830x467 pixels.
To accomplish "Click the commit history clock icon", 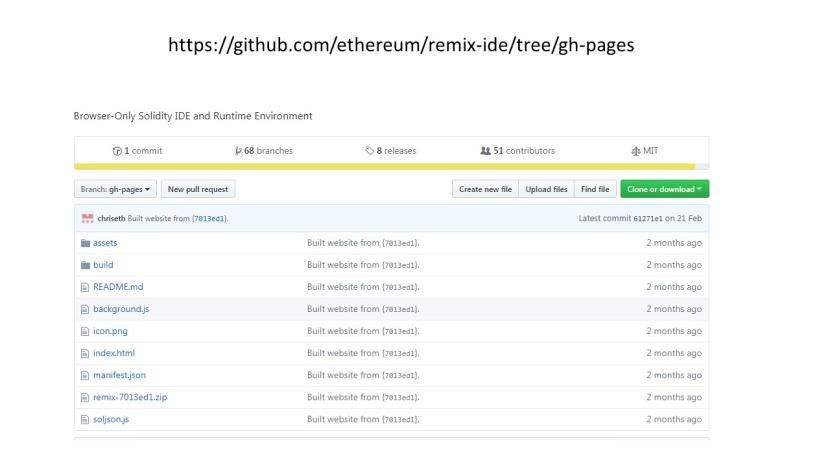I will tap(118, 151).
